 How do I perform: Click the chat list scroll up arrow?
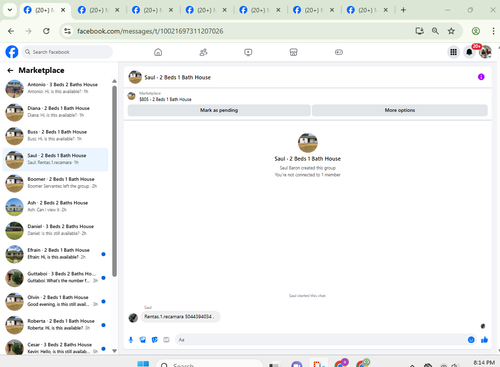(114, 81)
